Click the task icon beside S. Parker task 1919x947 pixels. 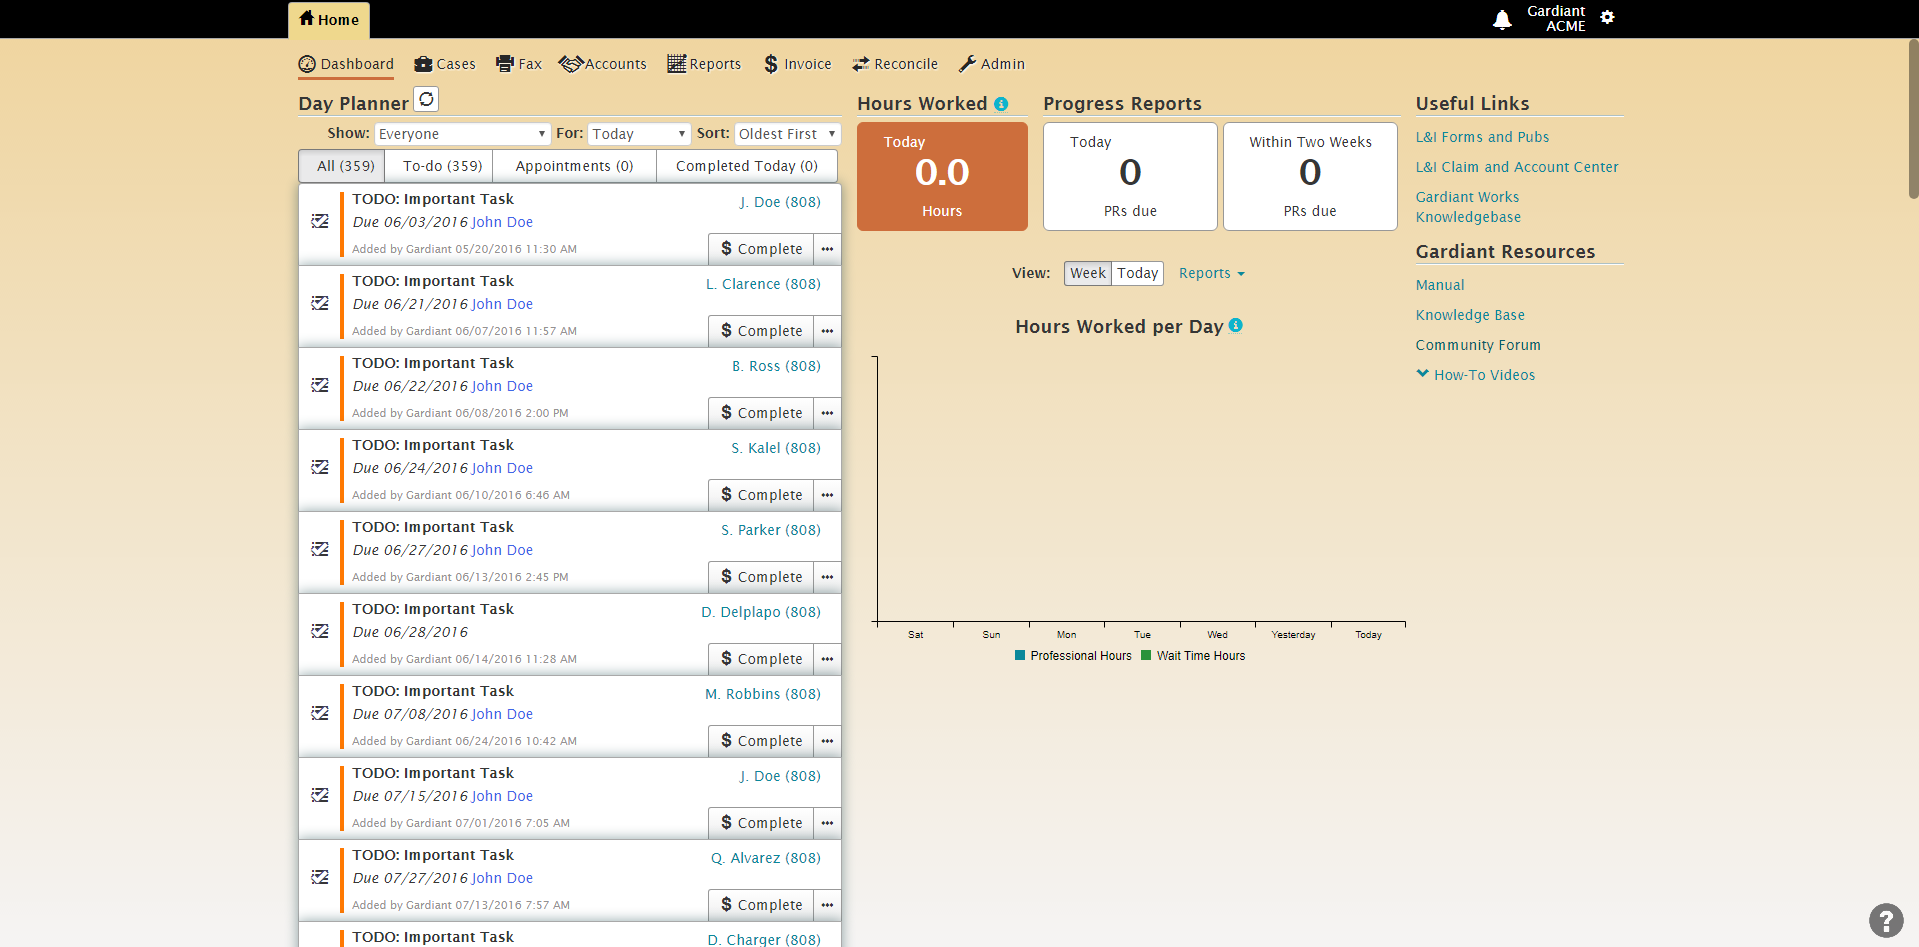coord(320,549)
